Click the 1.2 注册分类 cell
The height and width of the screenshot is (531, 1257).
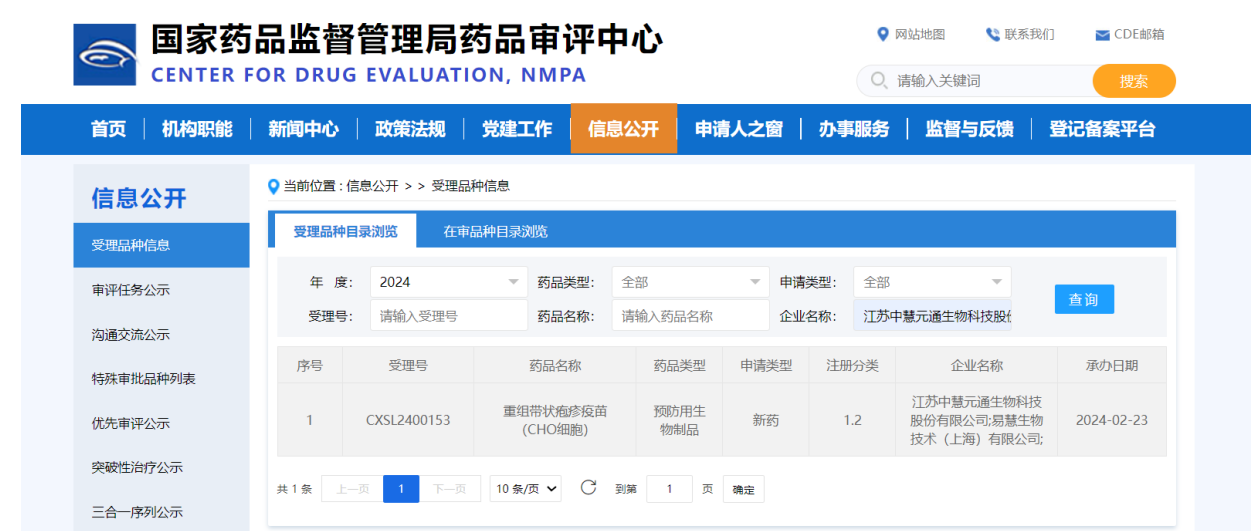coord(852,420)
